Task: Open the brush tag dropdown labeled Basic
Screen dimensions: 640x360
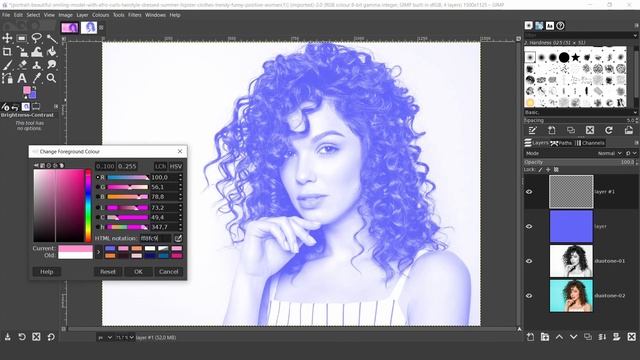Action: 581,112
